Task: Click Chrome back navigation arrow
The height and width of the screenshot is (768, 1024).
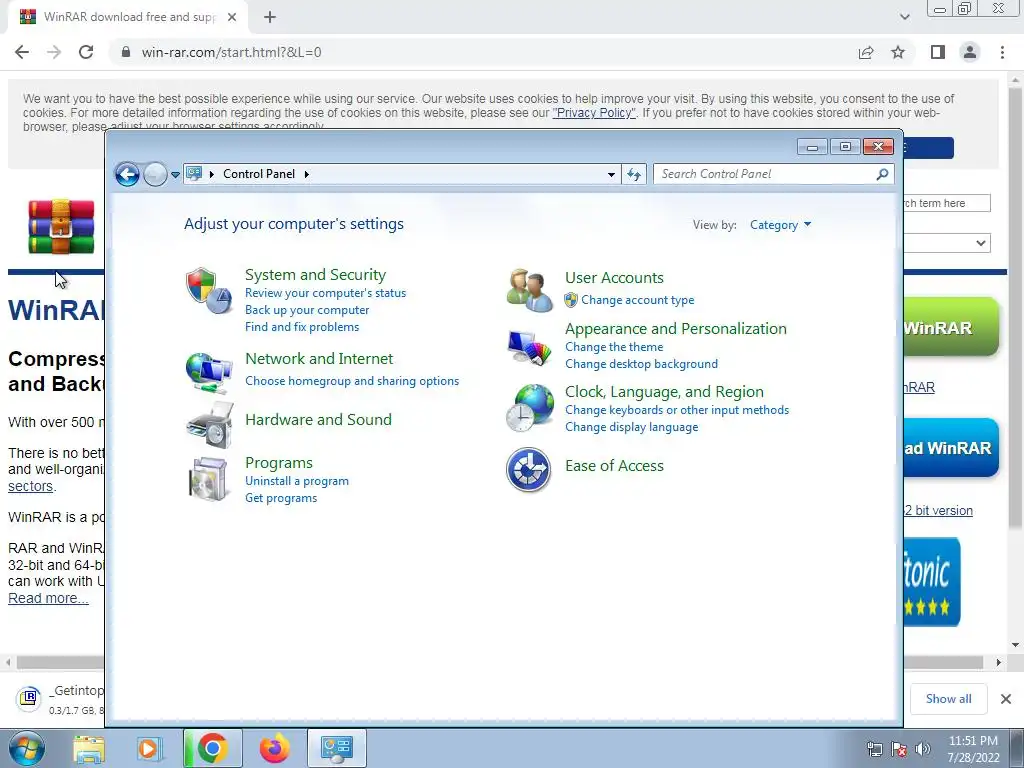Action: [22, 52]
